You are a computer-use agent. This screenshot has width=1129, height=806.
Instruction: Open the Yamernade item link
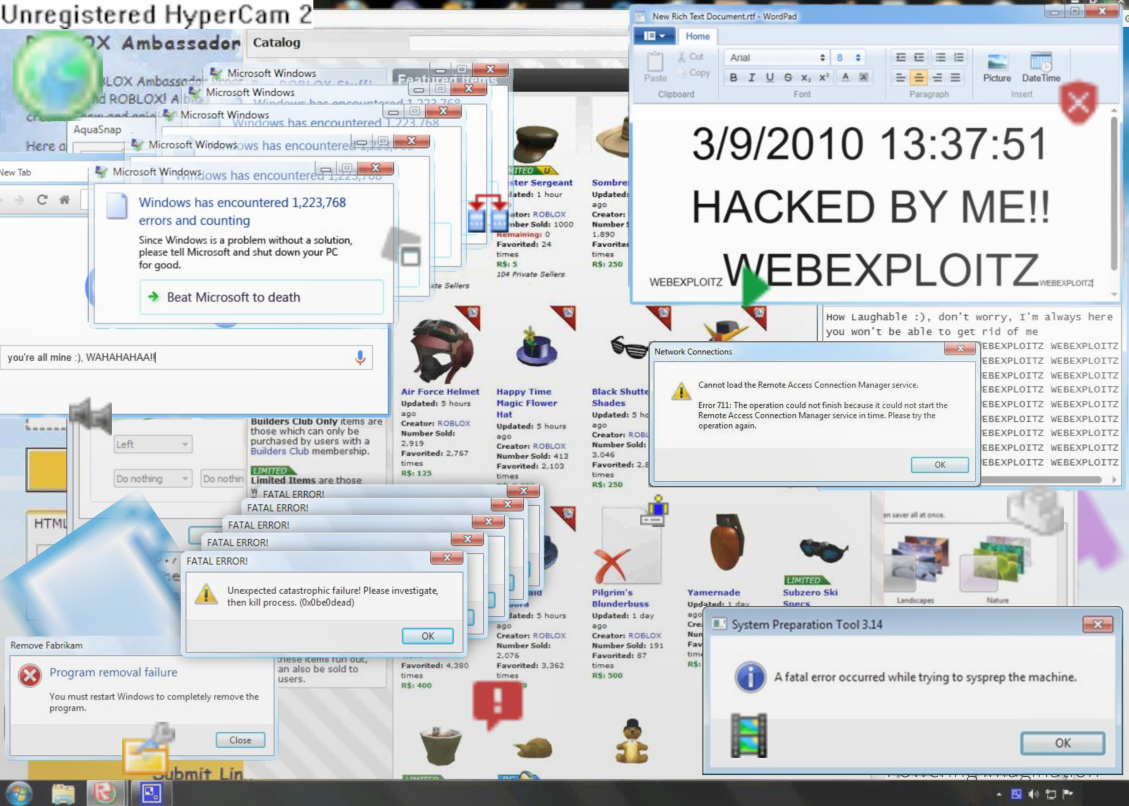713,592
